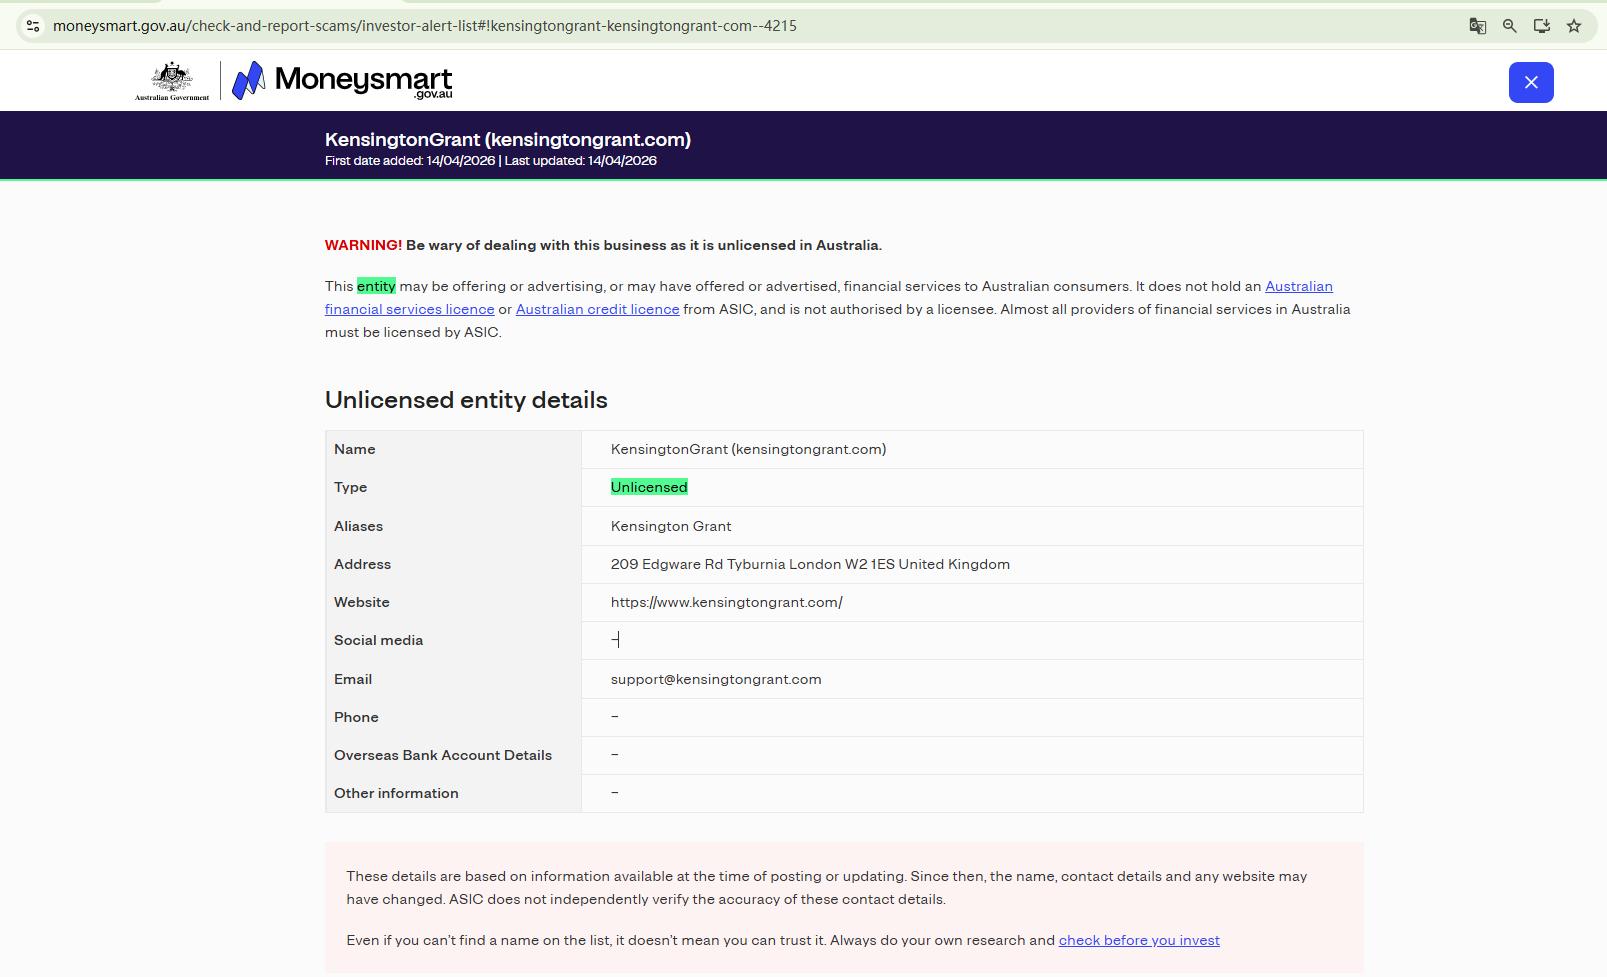Image resolution: width=1607 pixels, height=977 pixels.
Task: Open the translate page icon
Action: coord(1477,26)
